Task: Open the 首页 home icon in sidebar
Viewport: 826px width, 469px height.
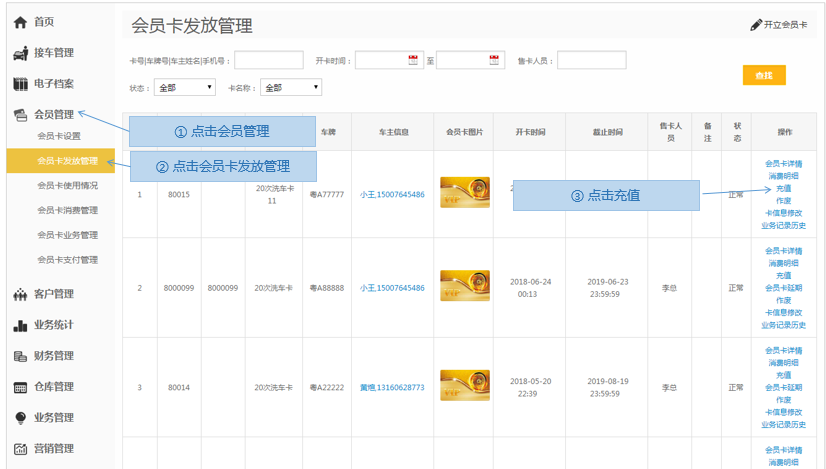Action: 20,22
